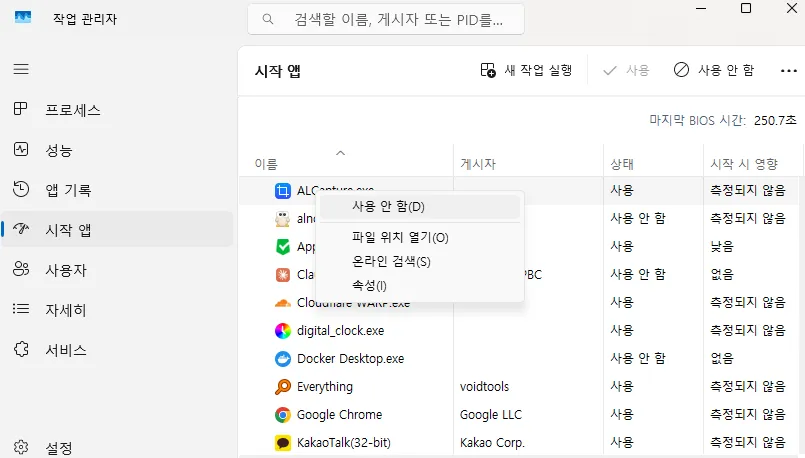Select the Kakao Corp. publisher cell

[x=492, y=443]
